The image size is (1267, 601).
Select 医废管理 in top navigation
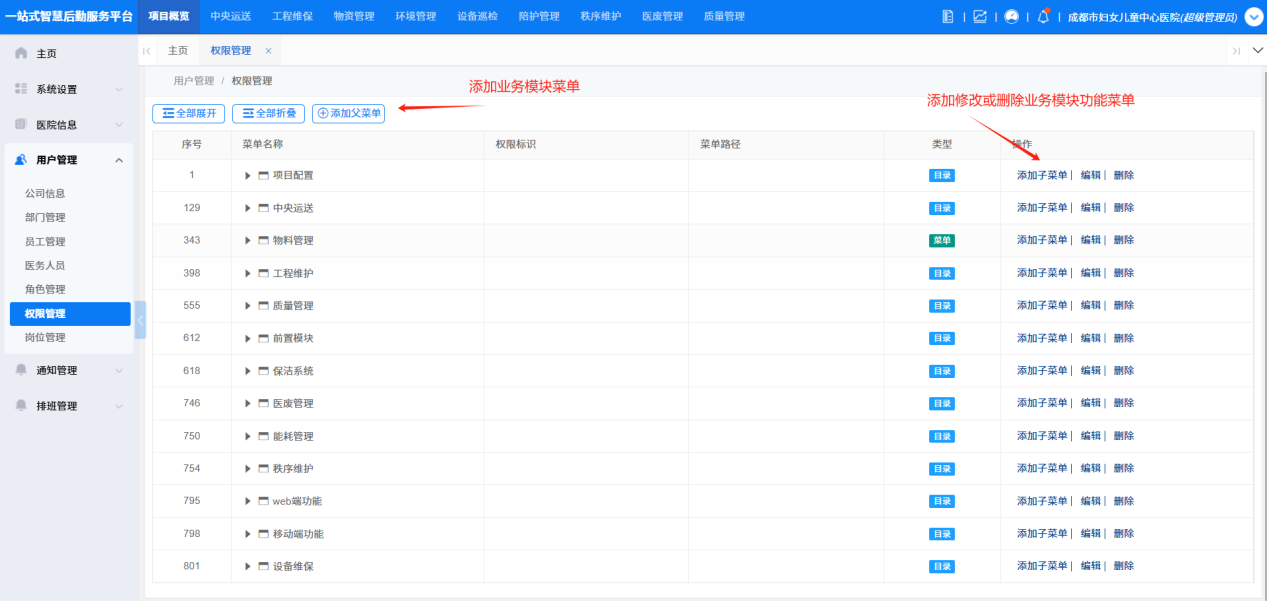[663, 17]
